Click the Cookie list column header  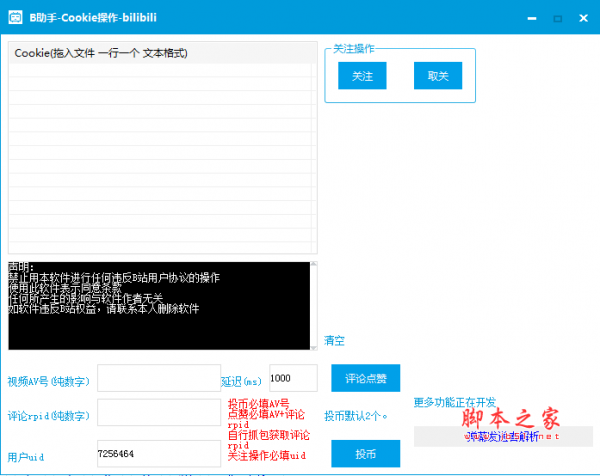[163, 53]
